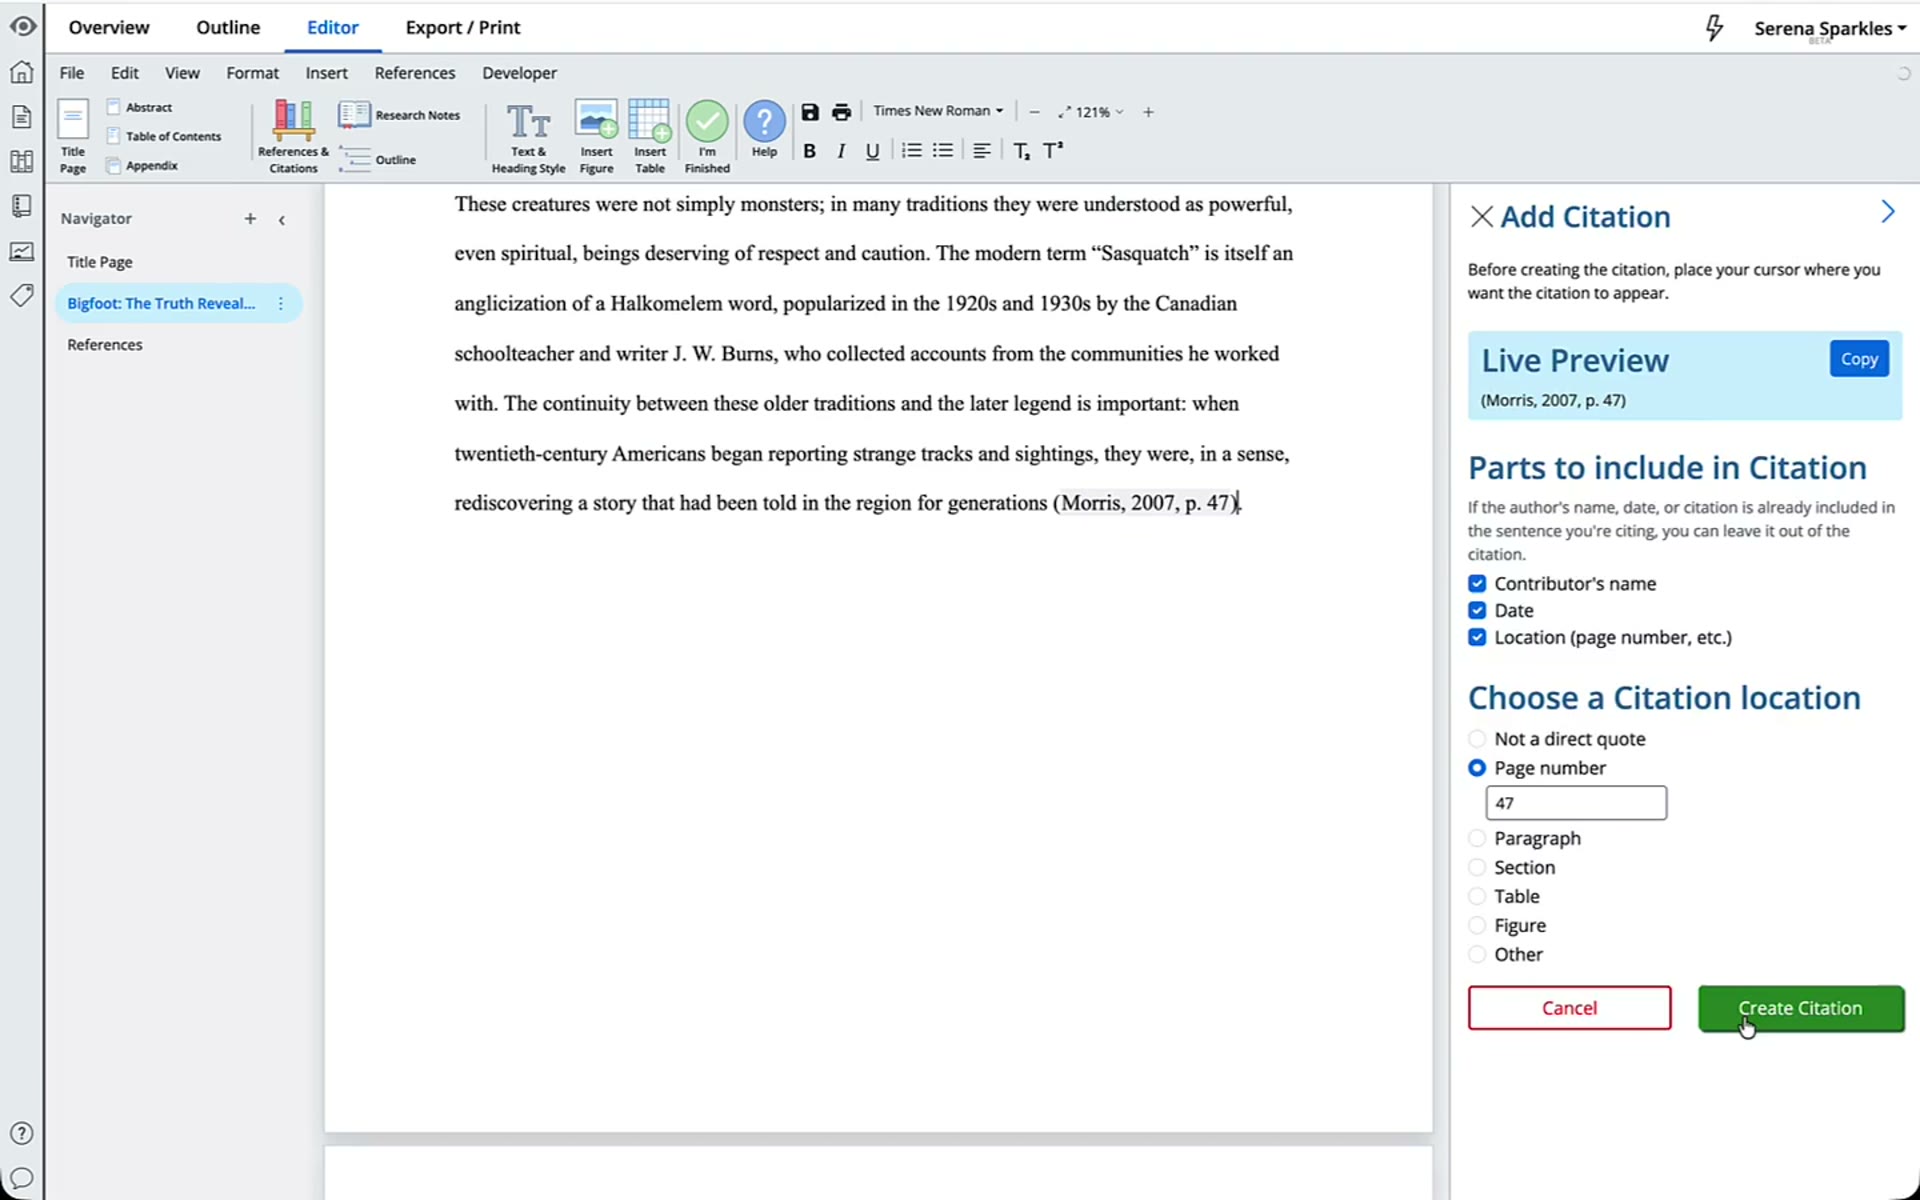Image resolution: width=1920 pixels, height=1200 pixels.
Task: Open options menu for Bigfoot section
Action: pos(281,303)
